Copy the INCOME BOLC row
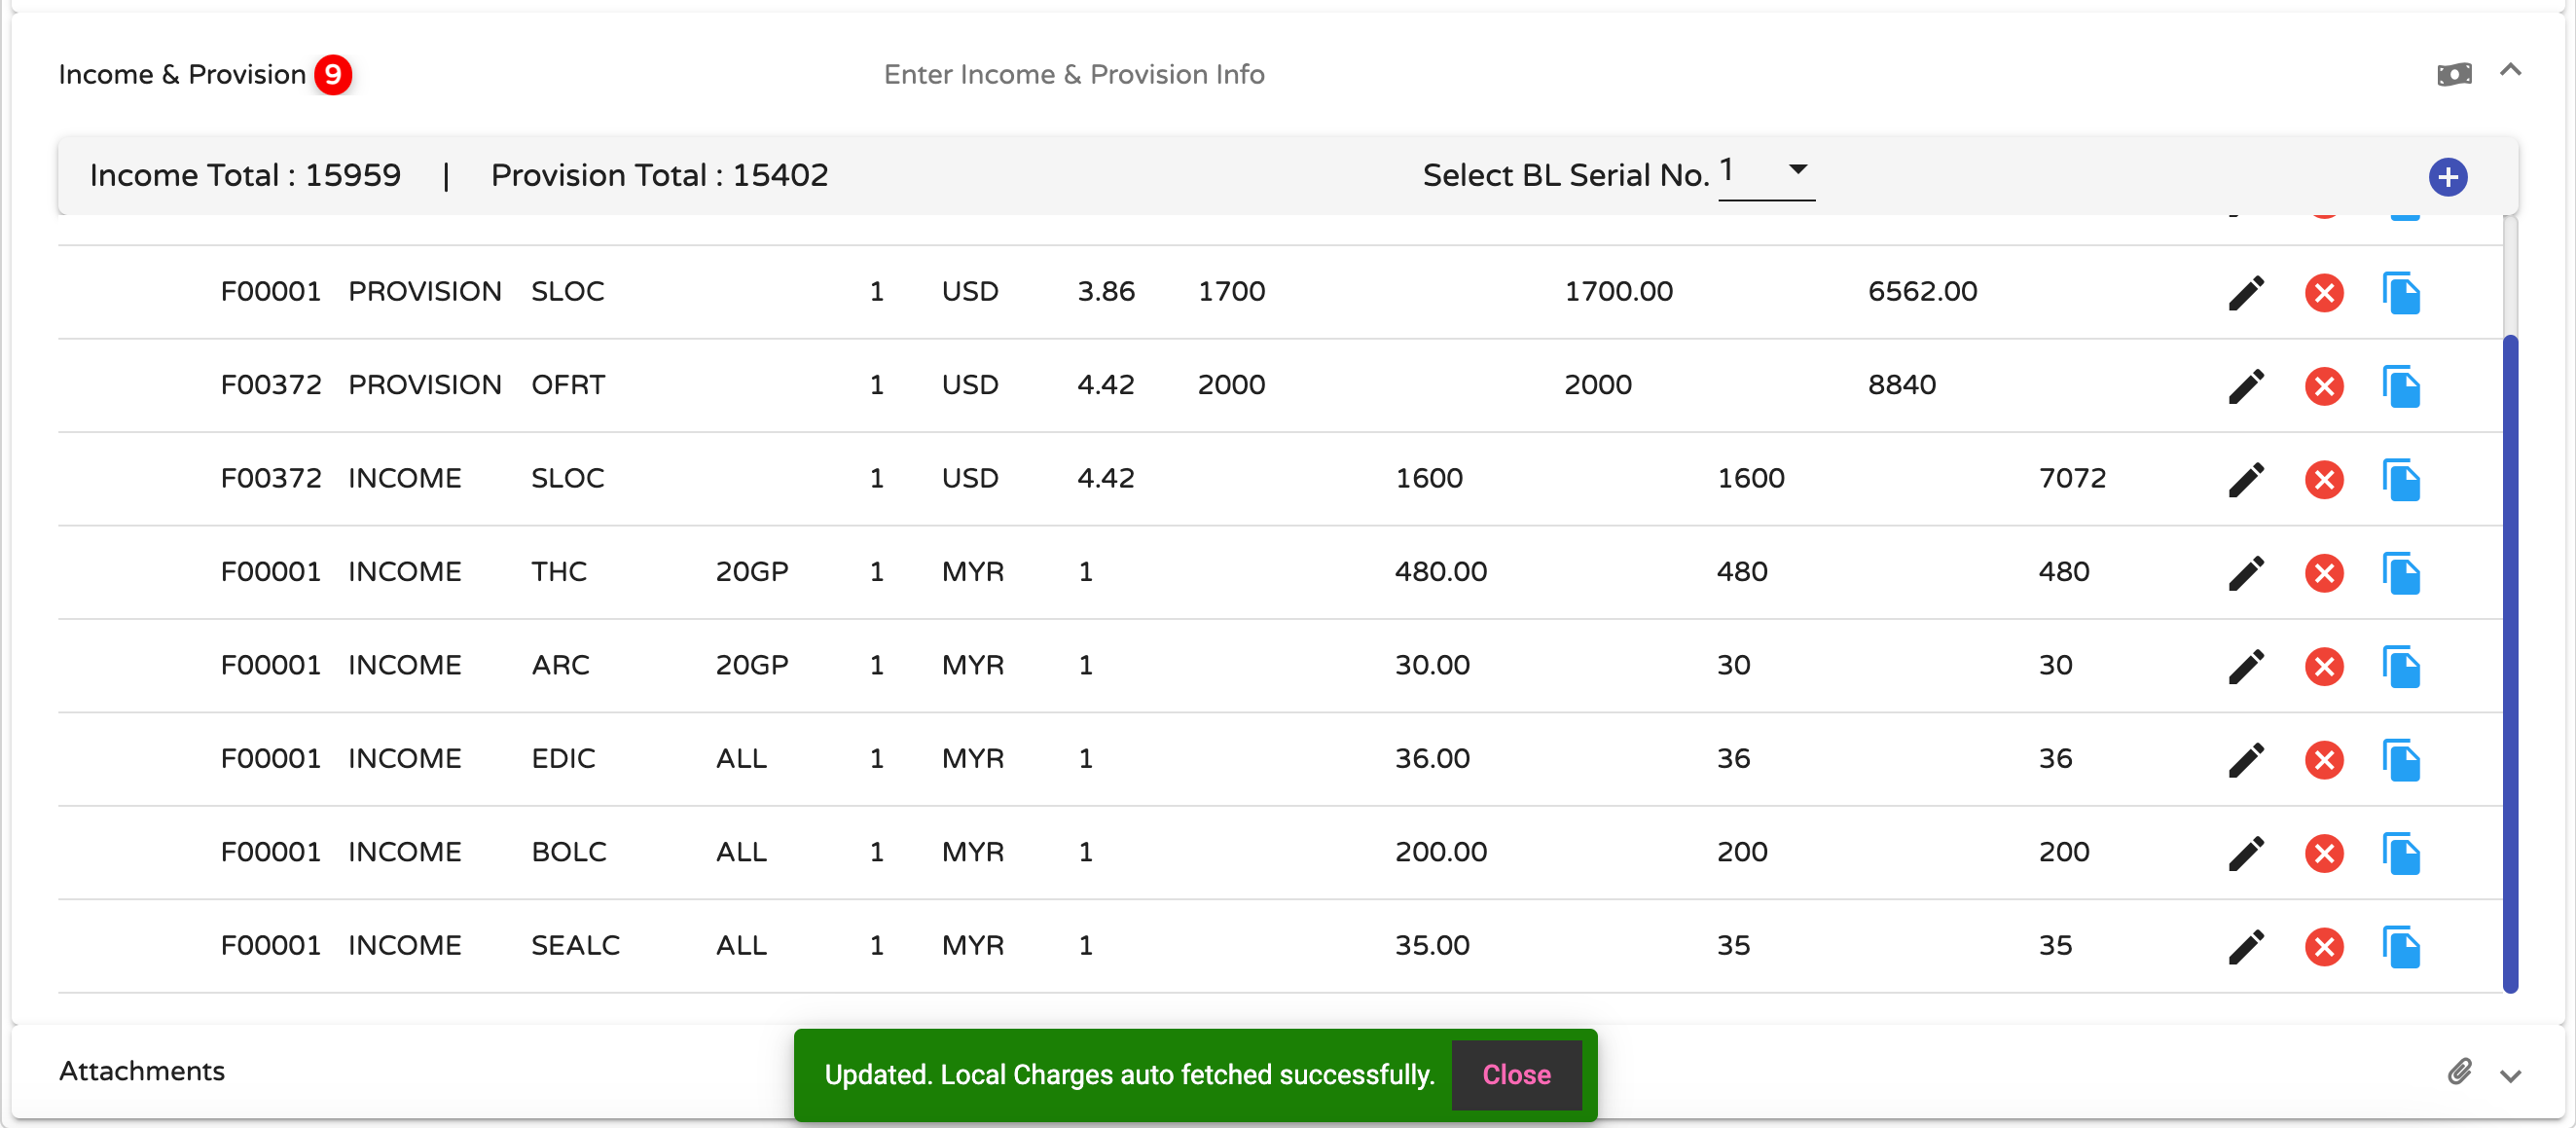 [x=2401, y=854]
